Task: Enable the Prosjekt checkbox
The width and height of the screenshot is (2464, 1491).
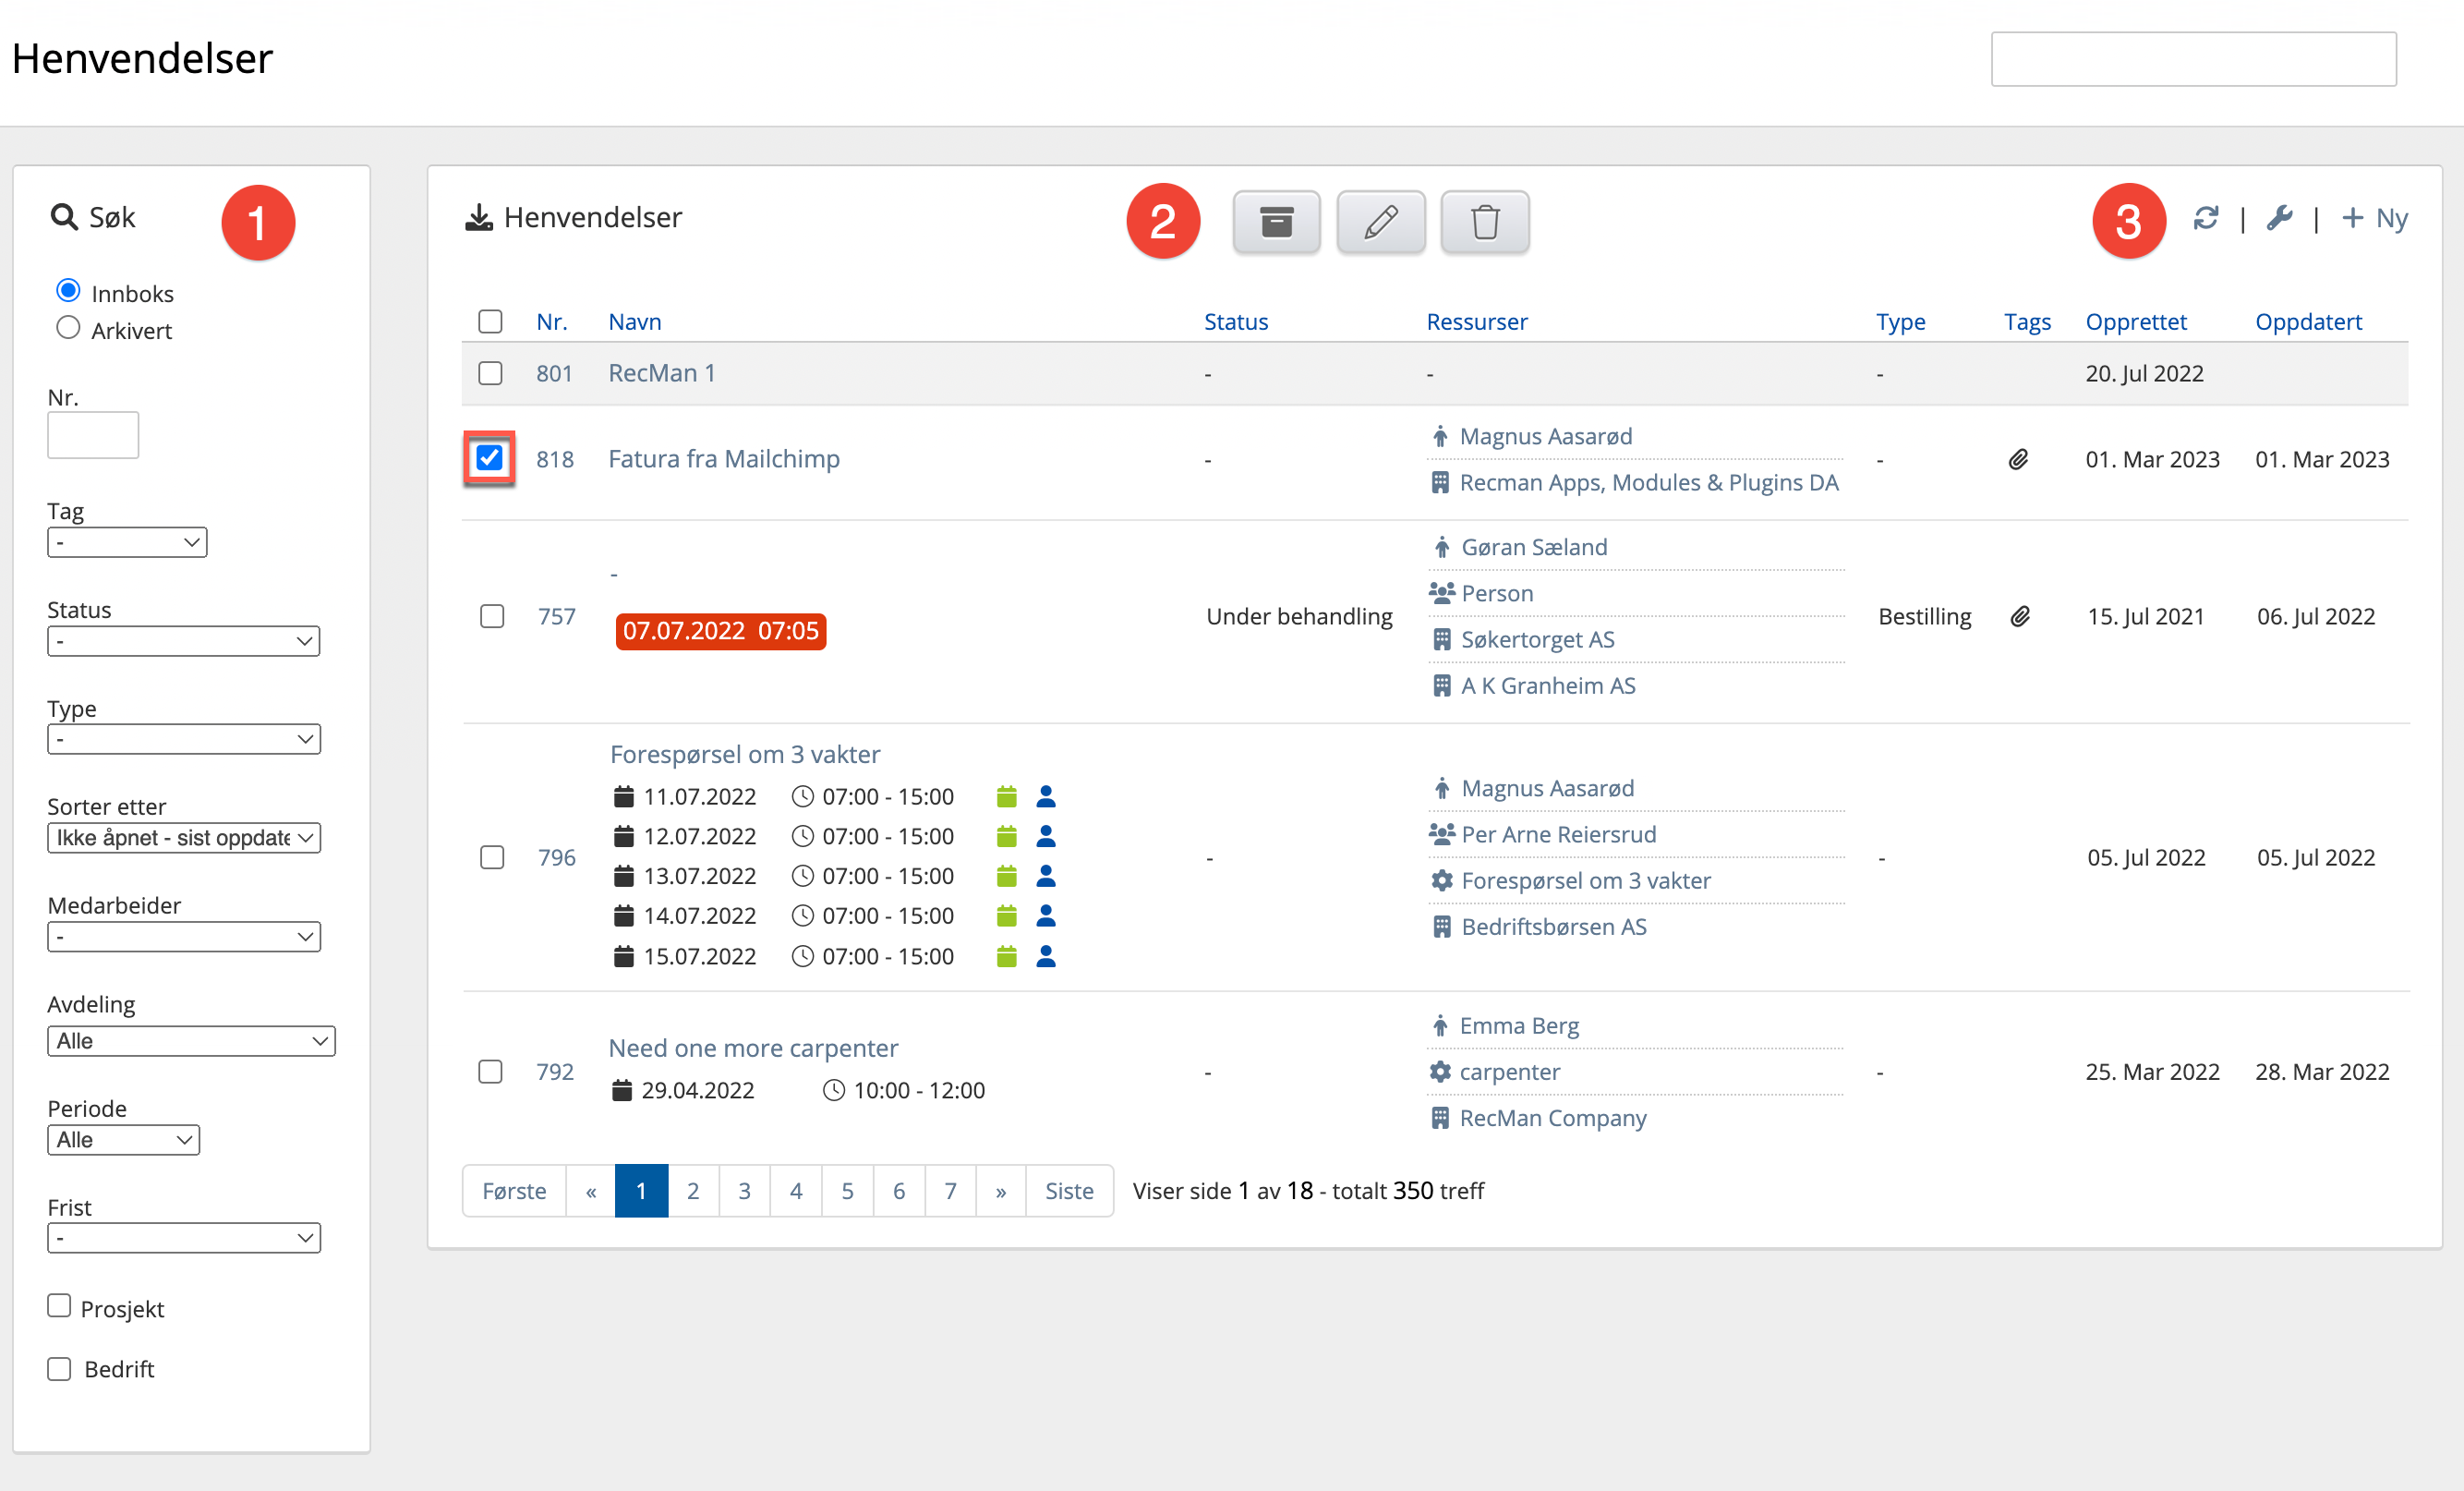Action: 59,1306
